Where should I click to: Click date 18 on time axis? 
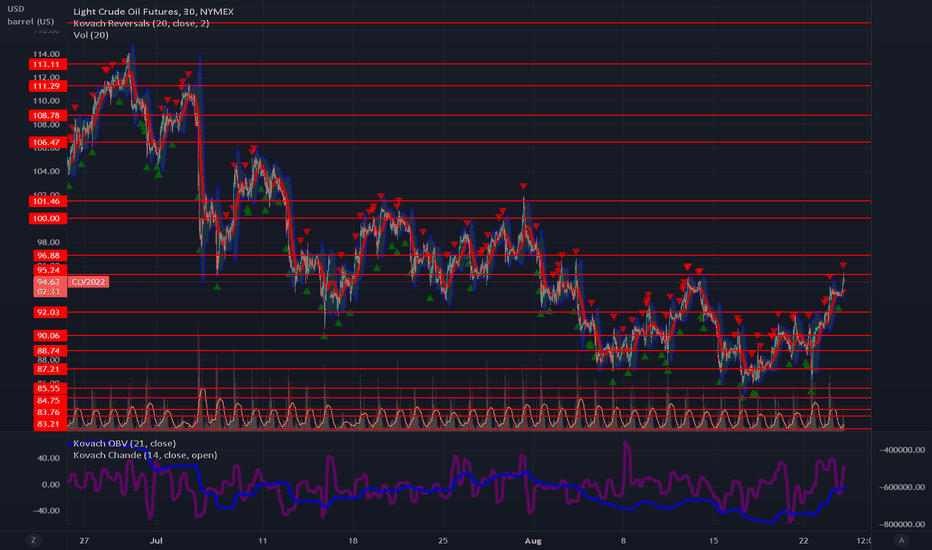click(353, 540)
